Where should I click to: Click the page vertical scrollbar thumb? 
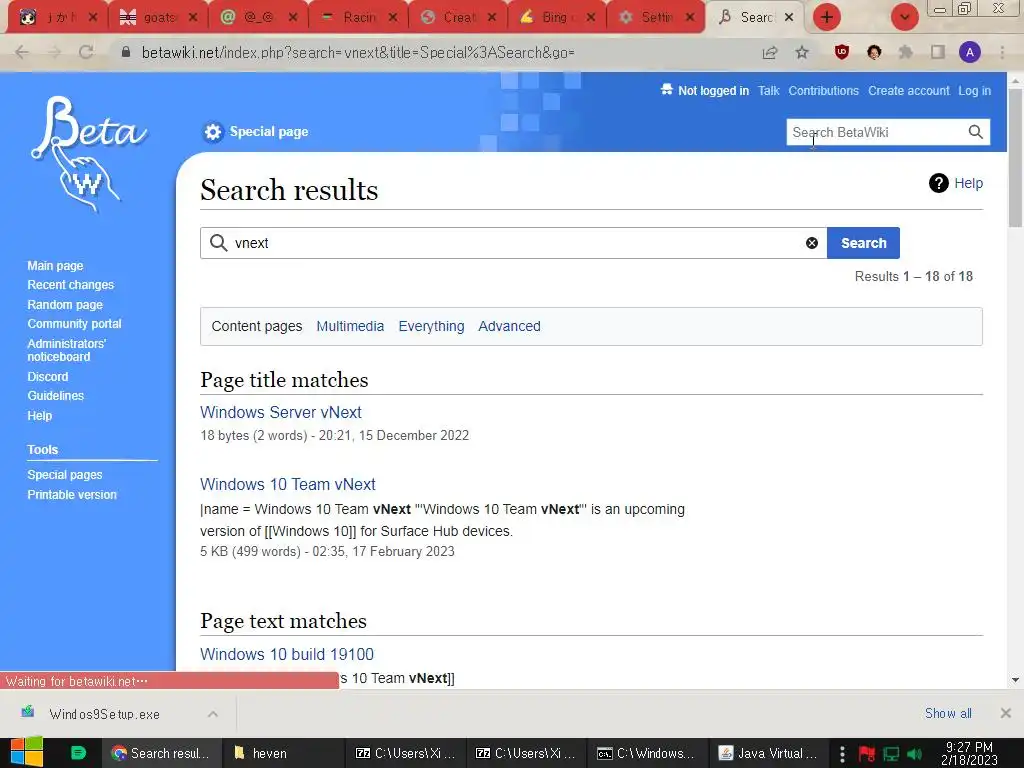[1015, 158]
